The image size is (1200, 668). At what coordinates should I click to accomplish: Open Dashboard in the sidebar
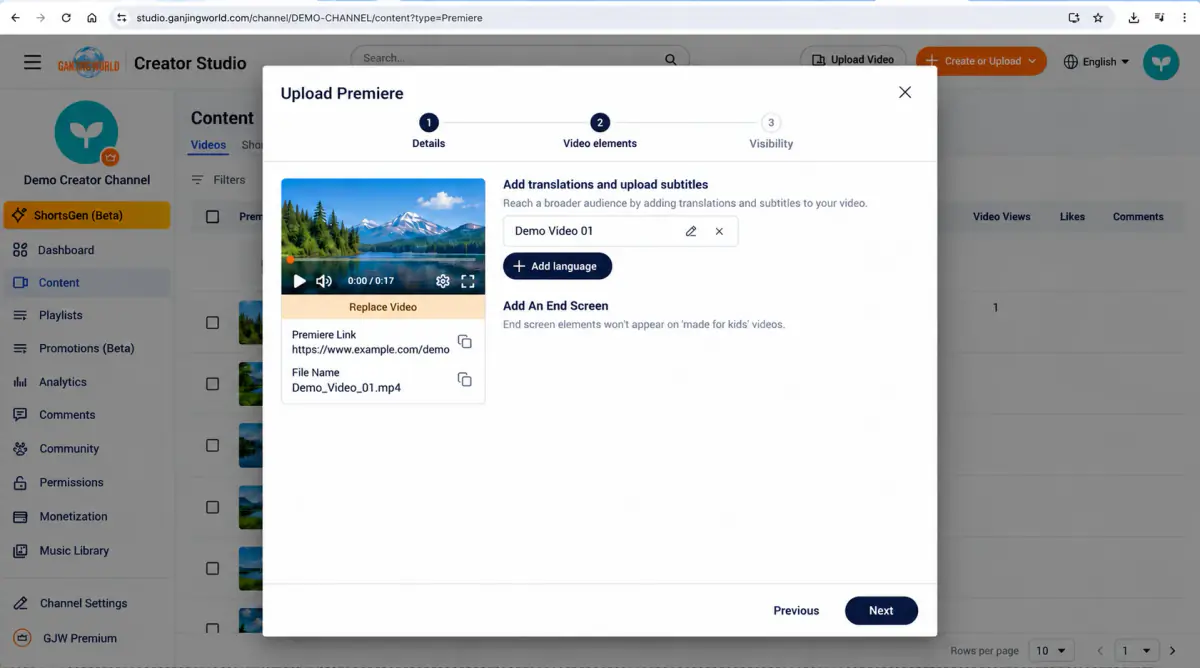[85, 250]
